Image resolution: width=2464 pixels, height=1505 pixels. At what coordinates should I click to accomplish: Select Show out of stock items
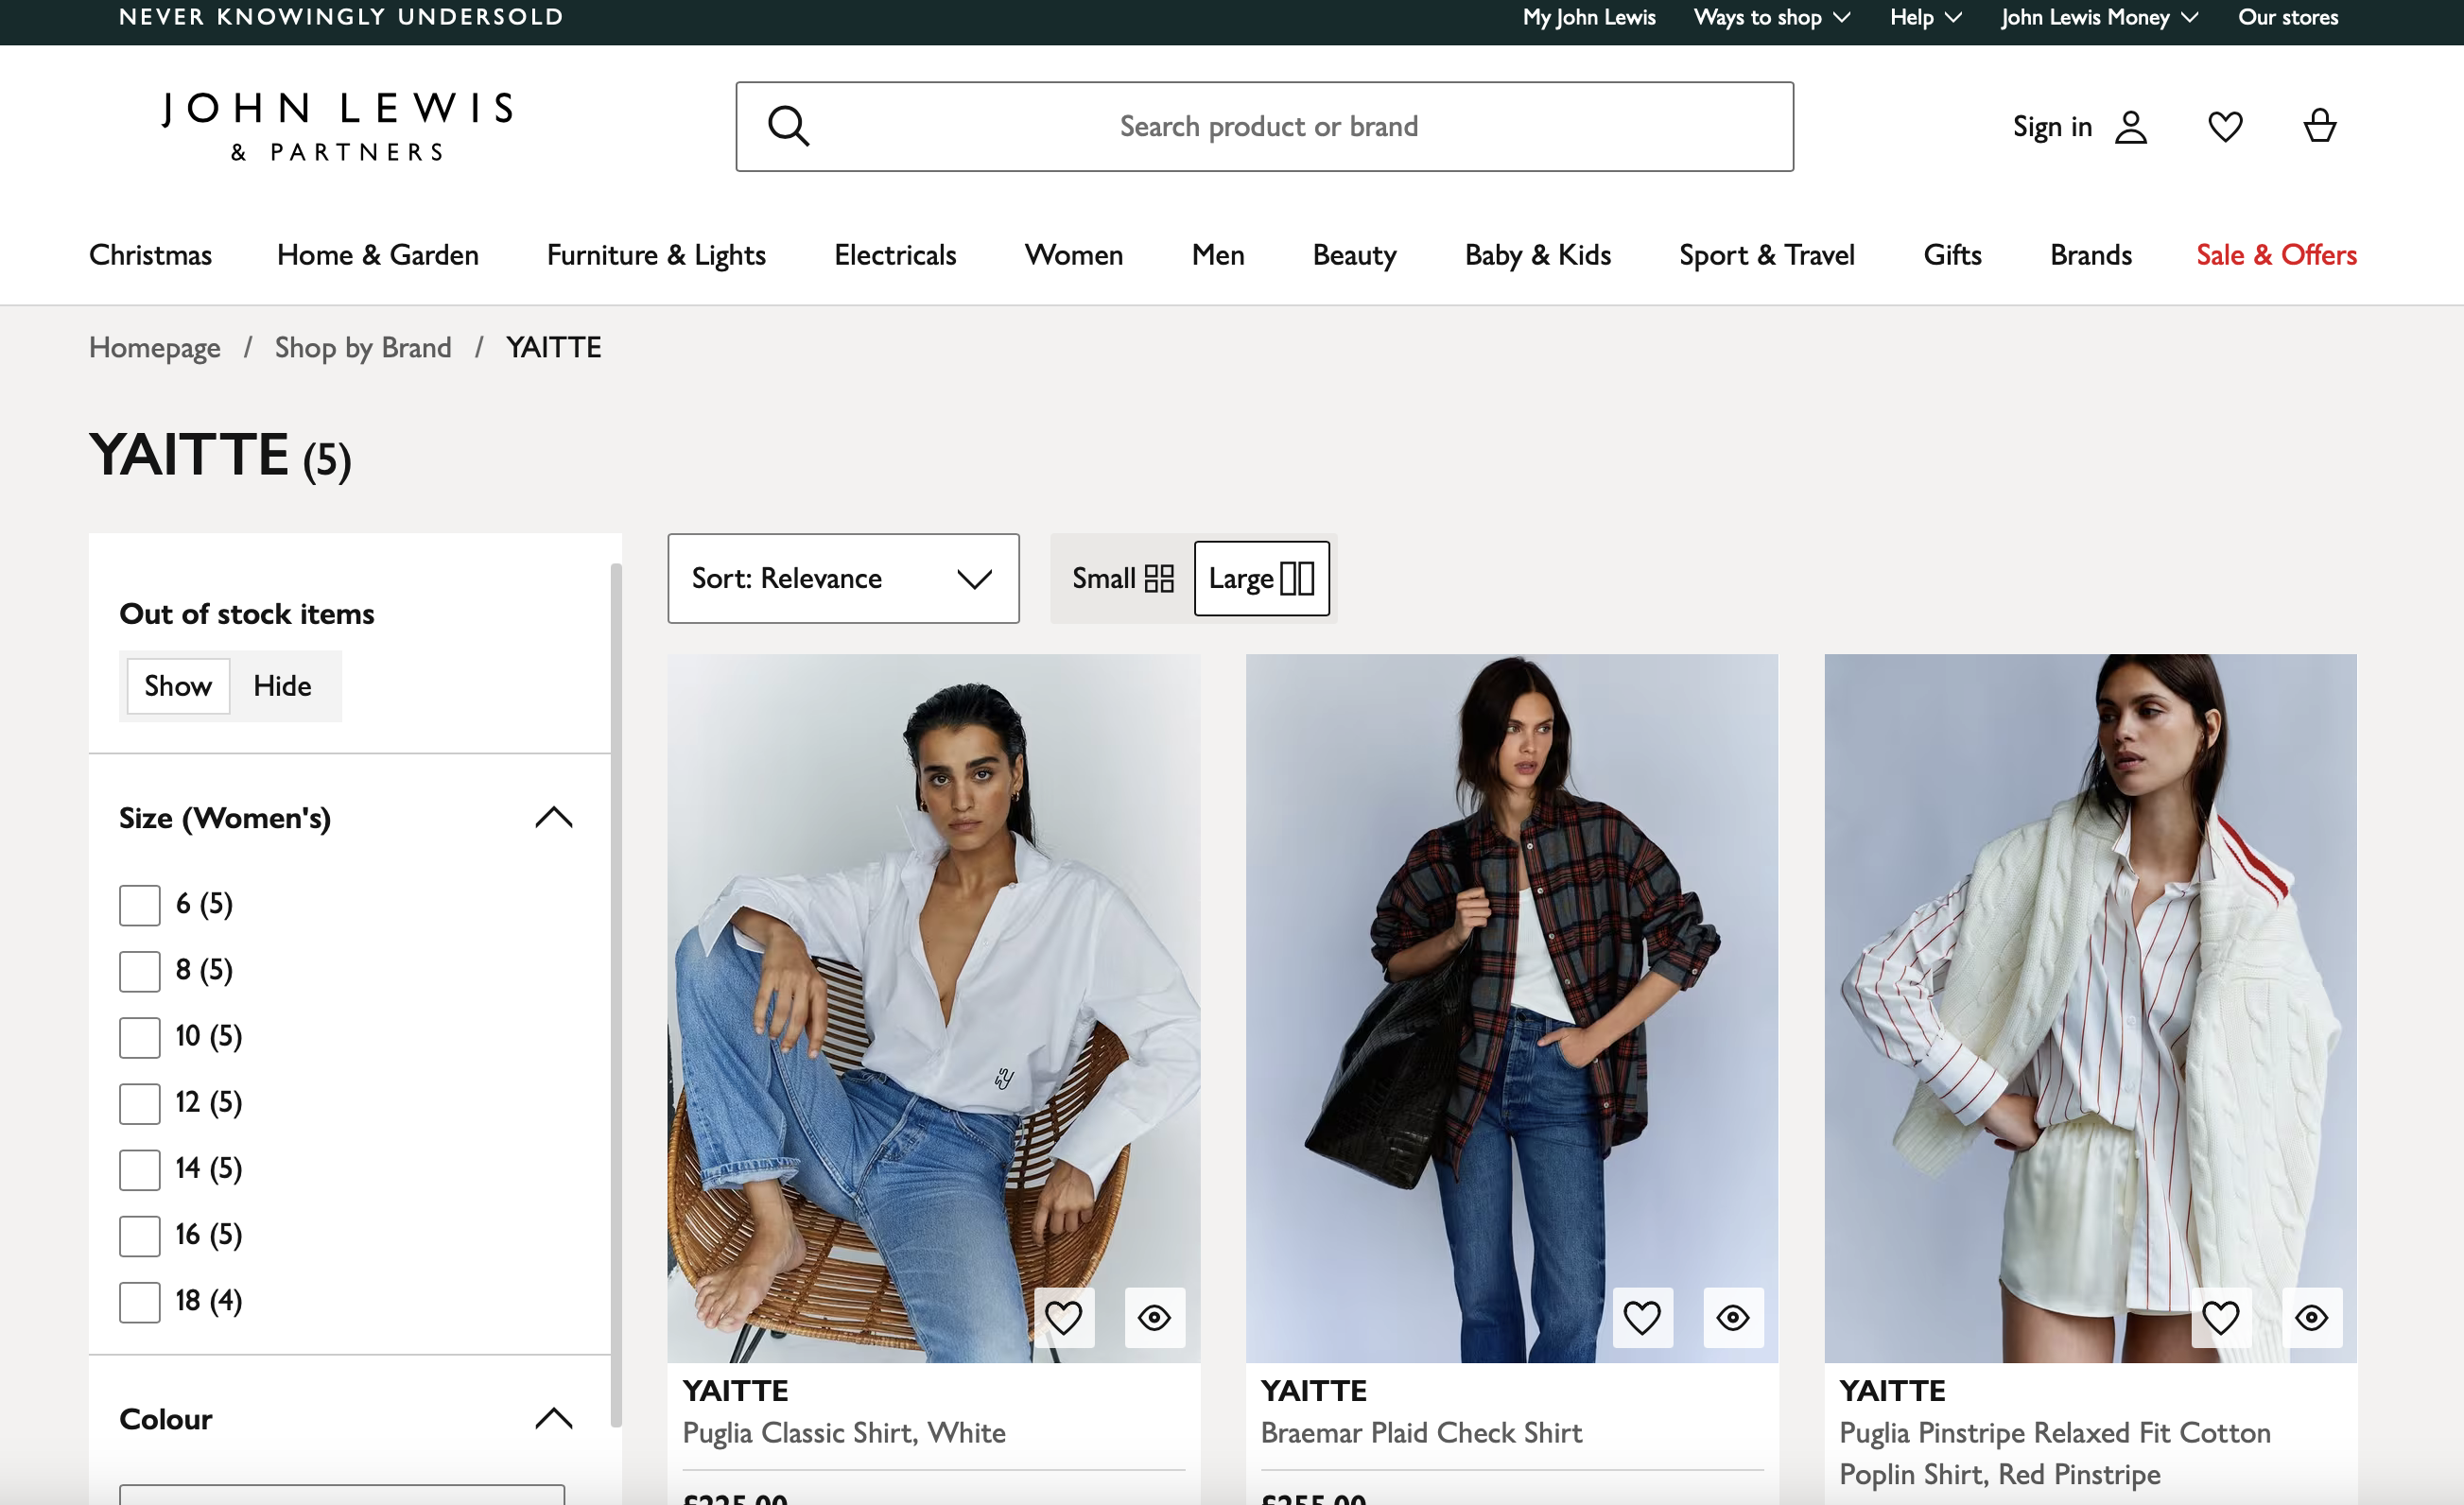tap(178, 686)
